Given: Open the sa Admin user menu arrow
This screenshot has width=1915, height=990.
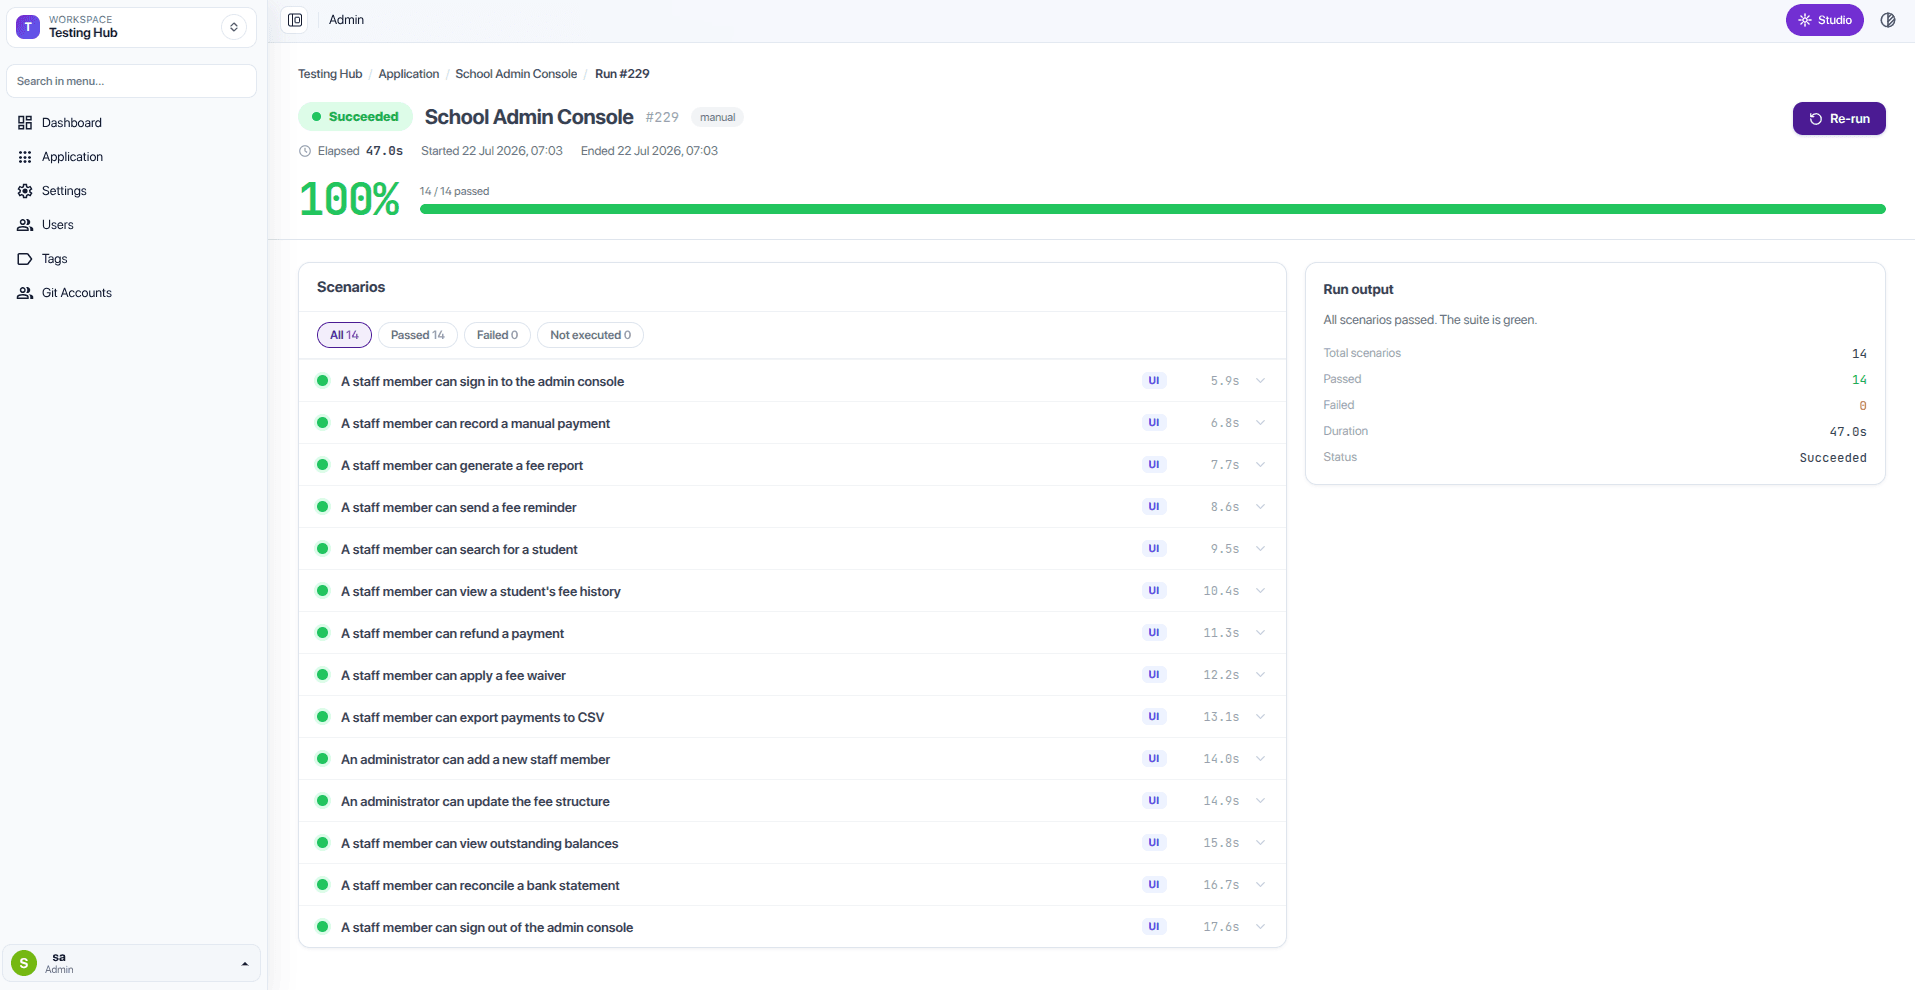Looking at the screenshot, I should click(x=245, y=964).
